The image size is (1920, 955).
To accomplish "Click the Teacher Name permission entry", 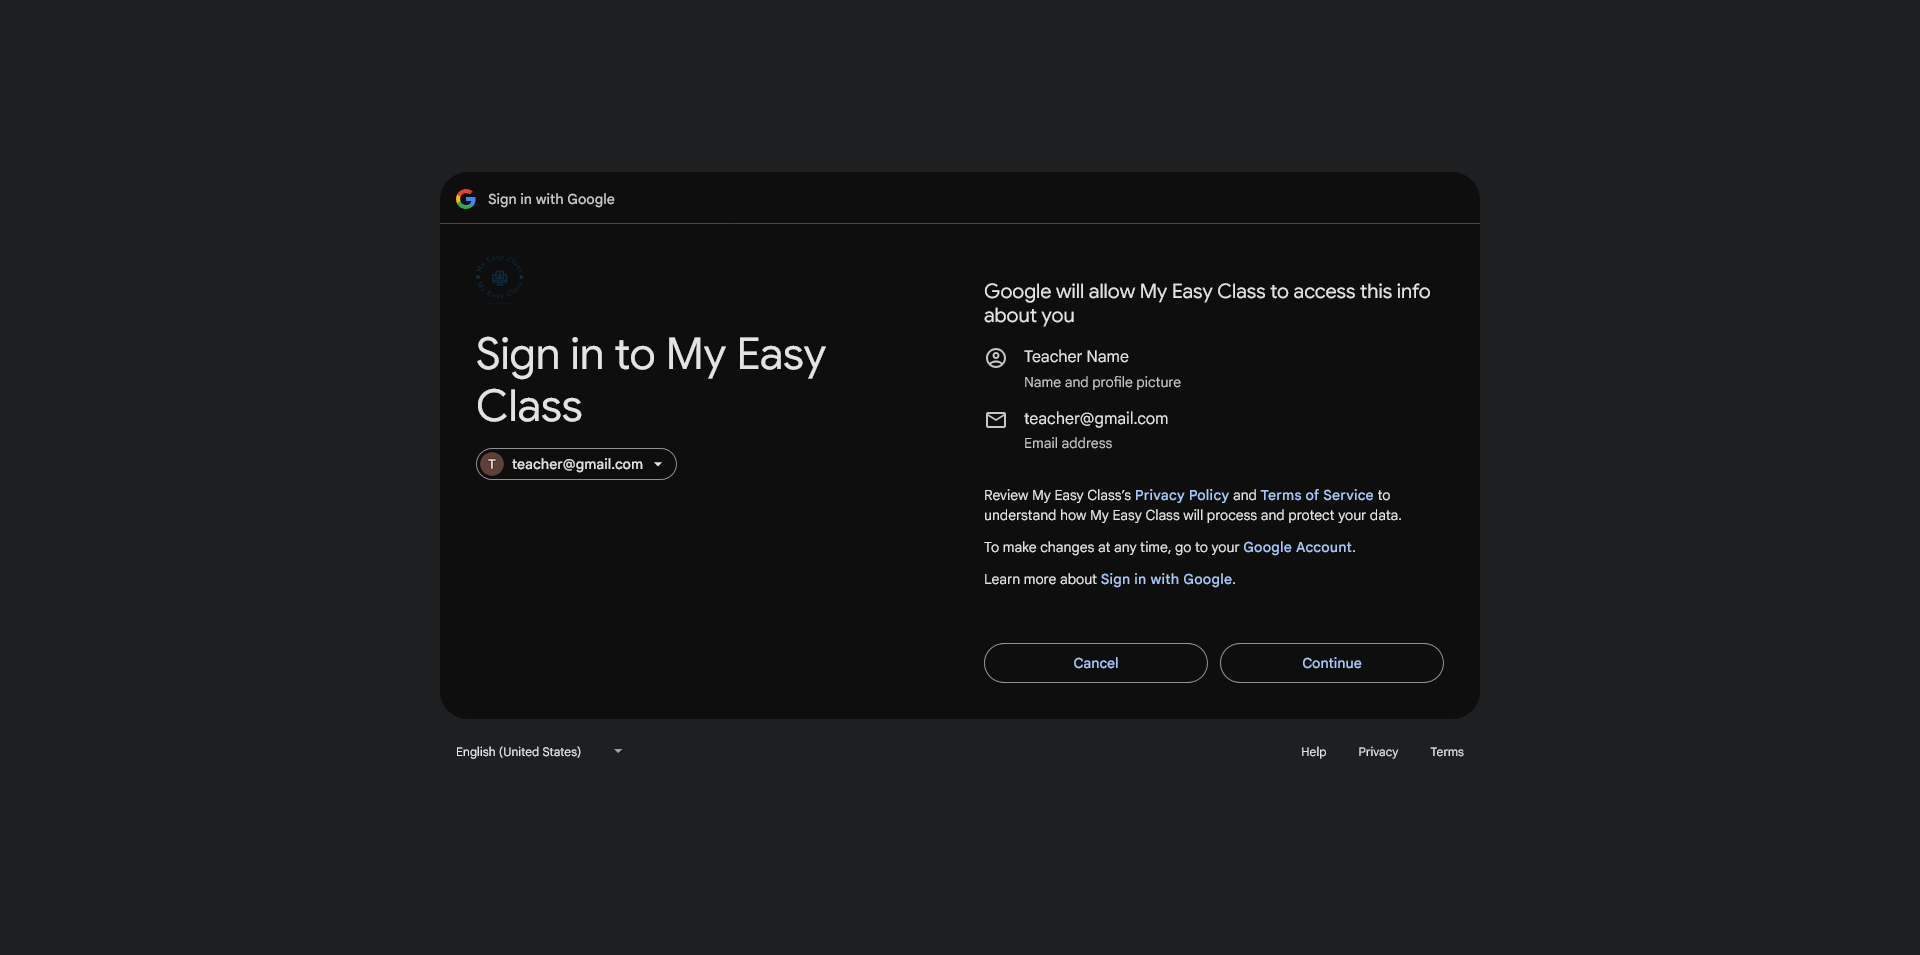I will point(1076,357).
